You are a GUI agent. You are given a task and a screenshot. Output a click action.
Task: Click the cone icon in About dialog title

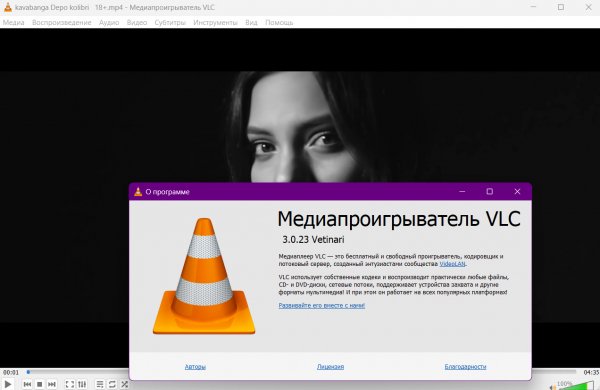click(x=138, y=192)
